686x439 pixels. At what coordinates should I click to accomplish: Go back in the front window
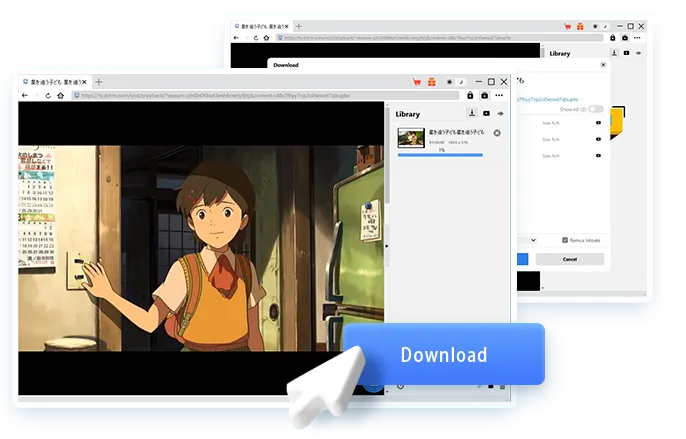tap(25, 95)
